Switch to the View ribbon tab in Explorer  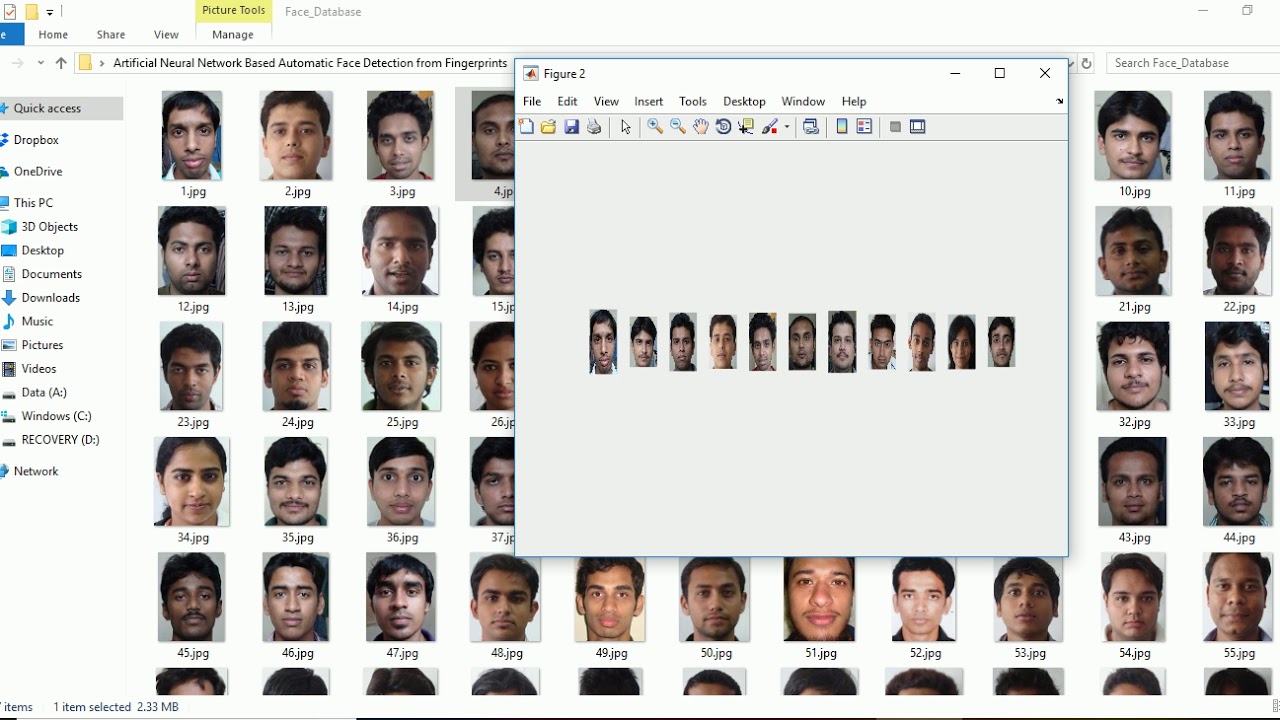click(x=166, y=34)
